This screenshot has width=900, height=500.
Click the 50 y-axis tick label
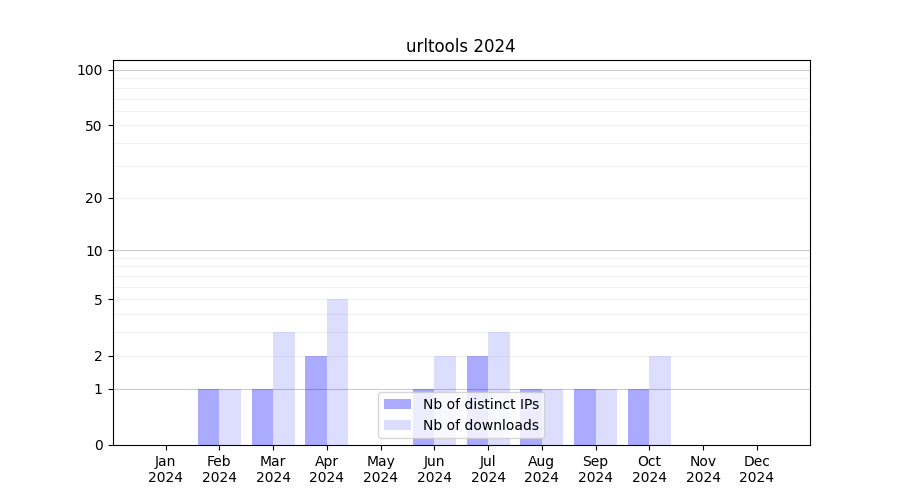[x=93, y=126]
